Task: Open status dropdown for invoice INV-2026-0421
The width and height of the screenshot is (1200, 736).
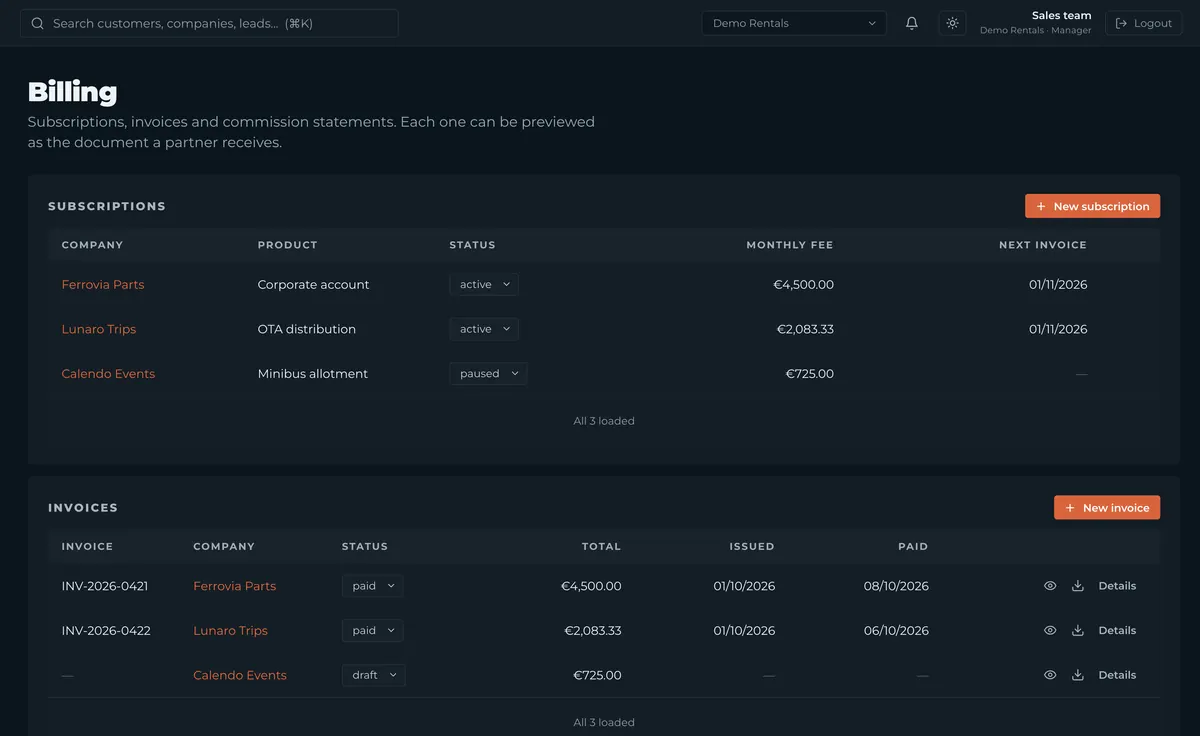Action: (x=373, y=586)
